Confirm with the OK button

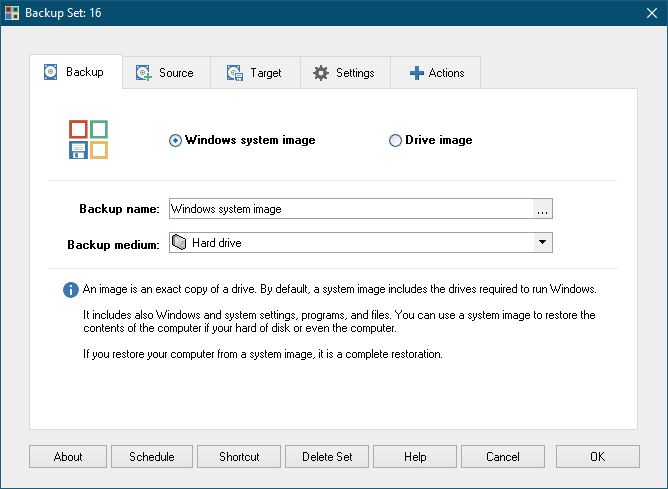598,457
